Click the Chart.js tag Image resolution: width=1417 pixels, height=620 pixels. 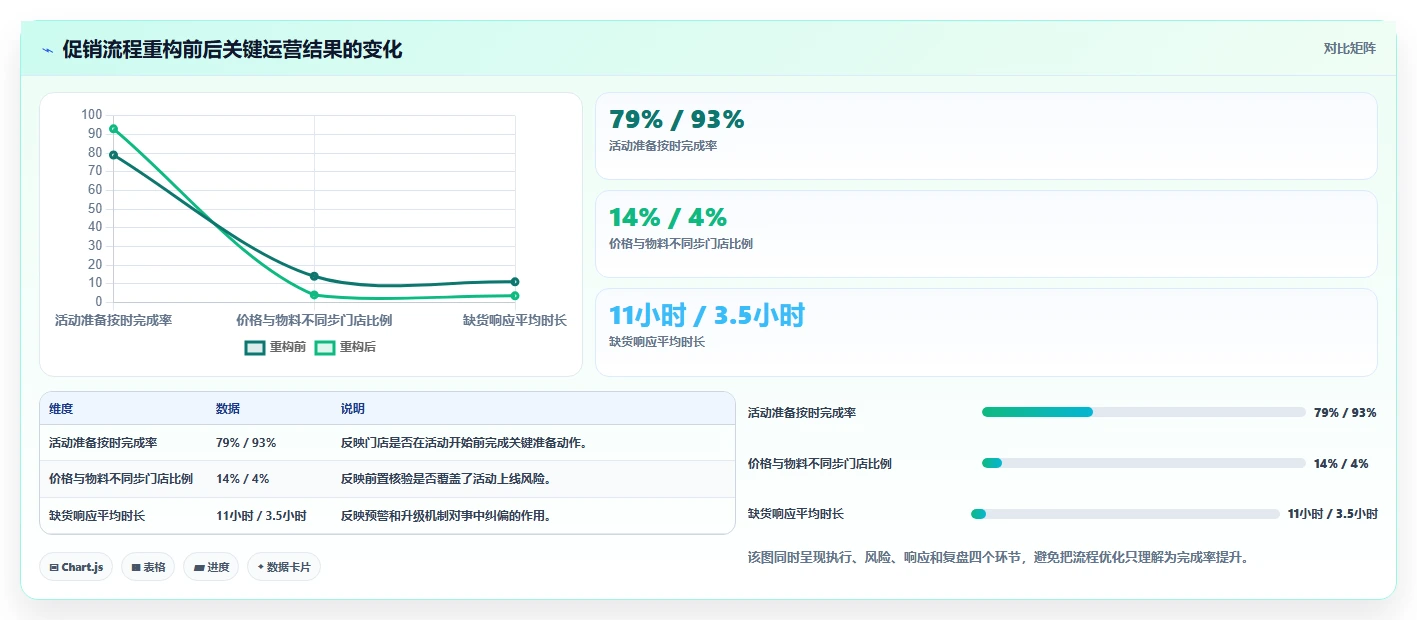coord(77,567)
